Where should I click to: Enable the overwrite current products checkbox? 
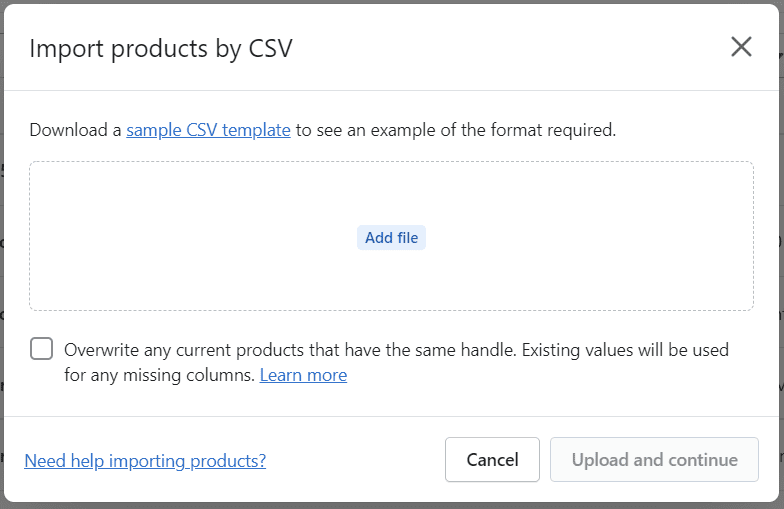point(42,348)
